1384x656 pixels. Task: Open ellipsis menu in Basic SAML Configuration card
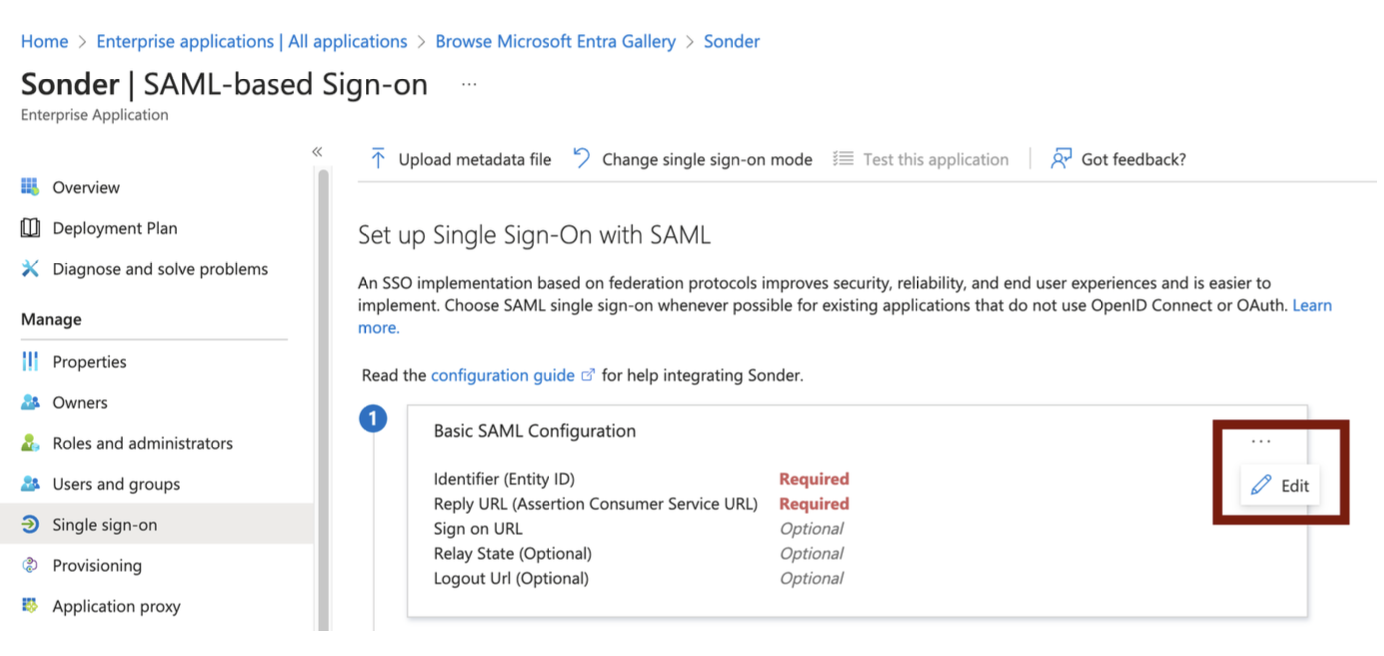(1260, 441)
